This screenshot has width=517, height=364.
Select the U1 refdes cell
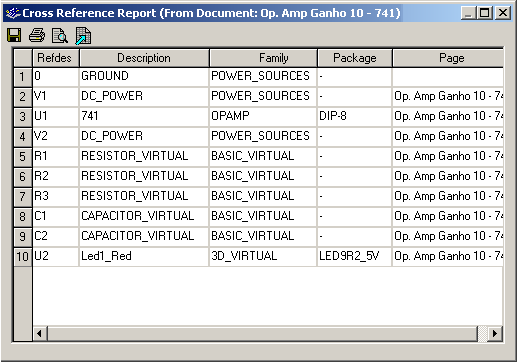click(x=56, y=117)
